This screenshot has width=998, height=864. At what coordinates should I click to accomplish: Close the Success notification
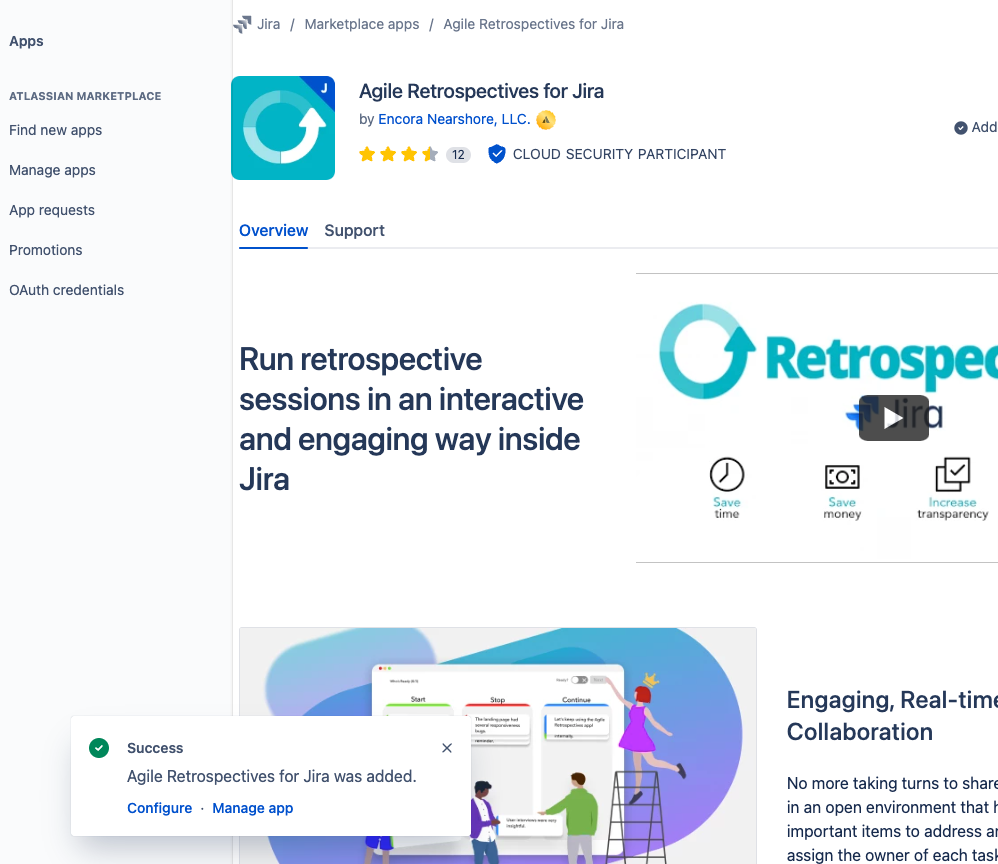point(447,748)
